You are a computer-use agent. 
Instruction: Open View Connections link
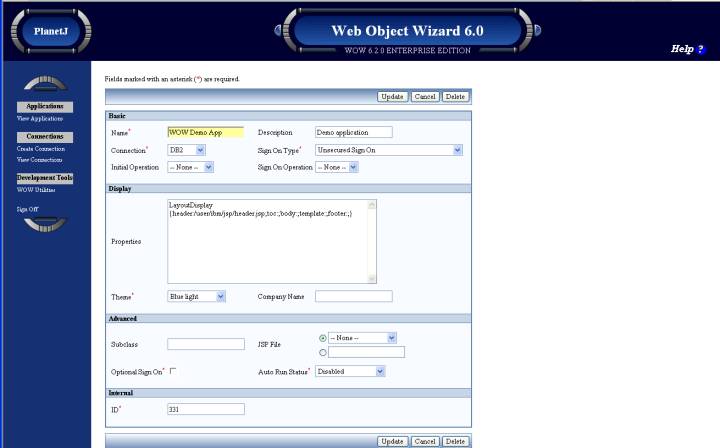tap(39, 160)
